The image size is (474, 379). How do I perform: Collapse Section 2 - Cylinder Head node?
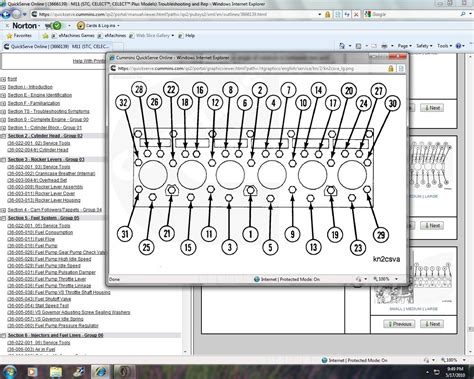click(3, 136)
